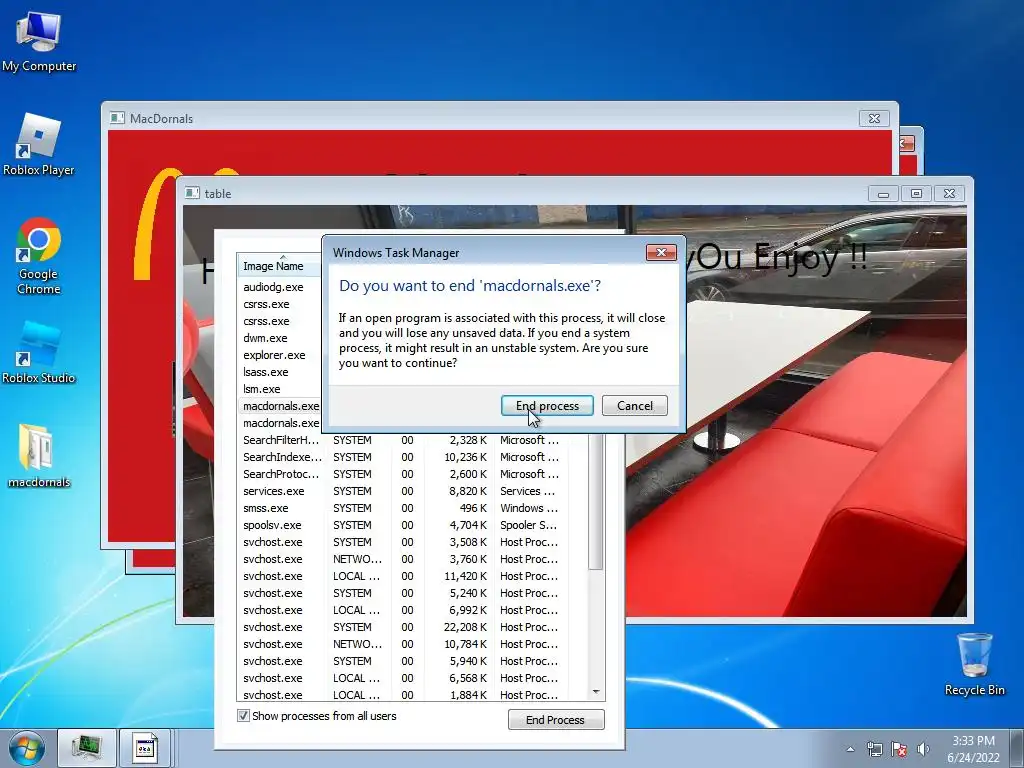Select the dwm.exe process
Viewport: 1024px width, 768px height.
[280, 338]
